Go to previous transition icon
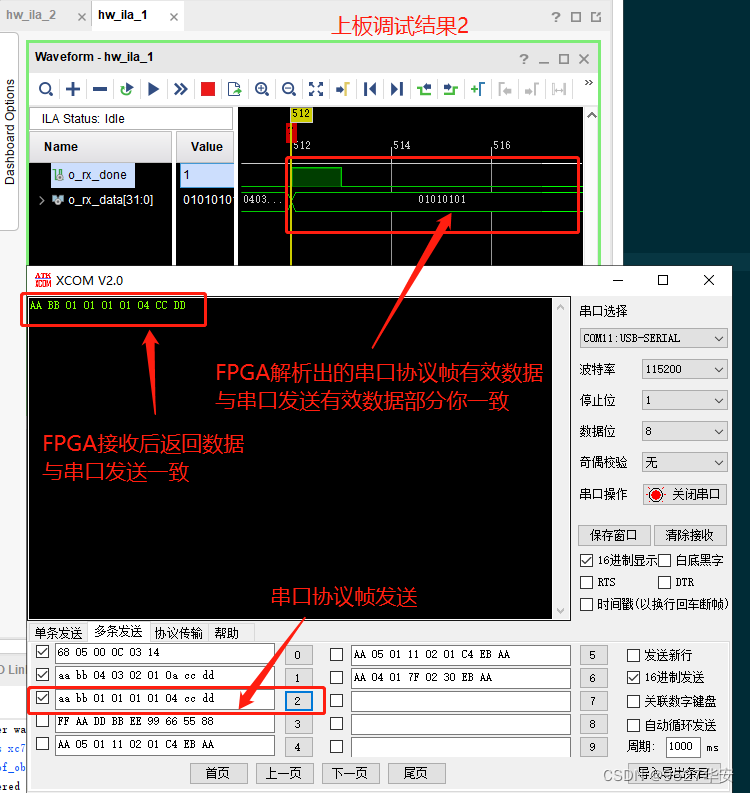Image resolution: width=750 pixels, height=793 pixels. pos(424,90)
